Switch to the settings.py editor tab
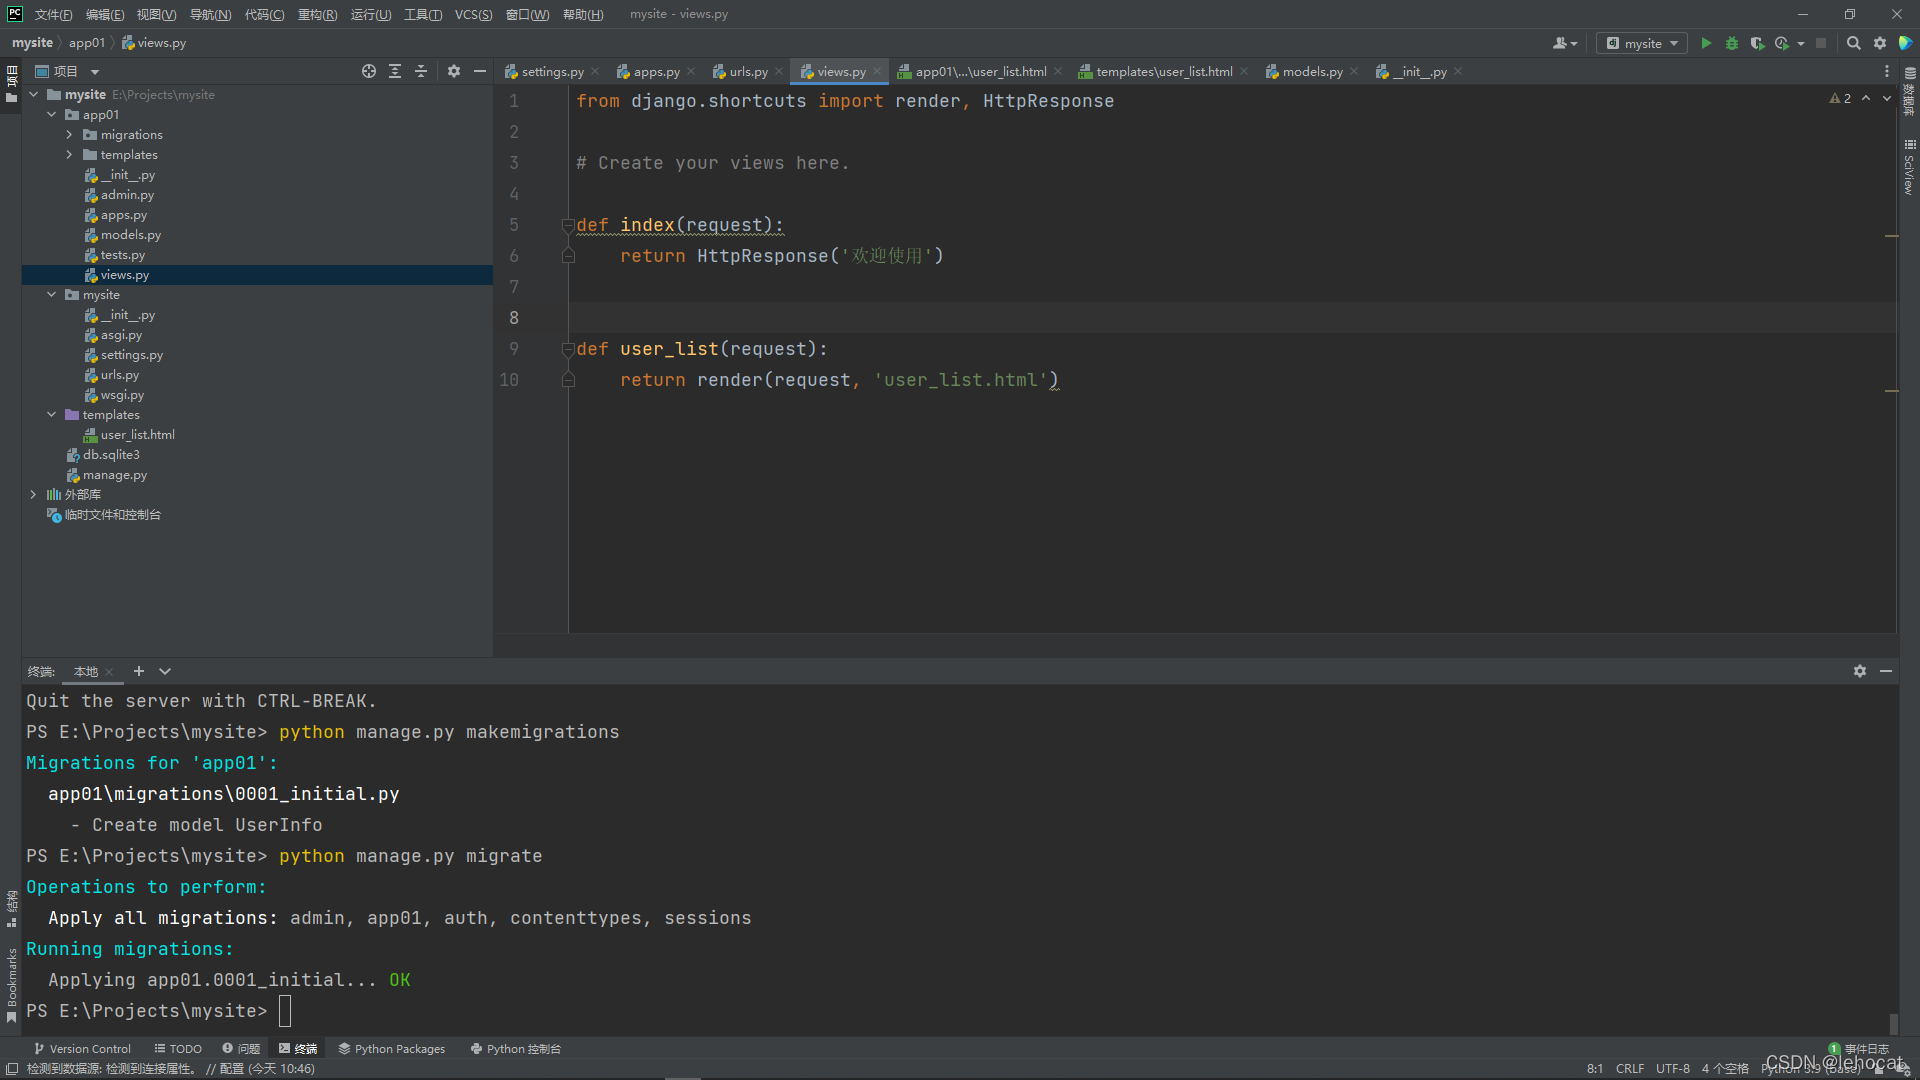This screenshot has height=1080, width=1920. coord(551,72)
